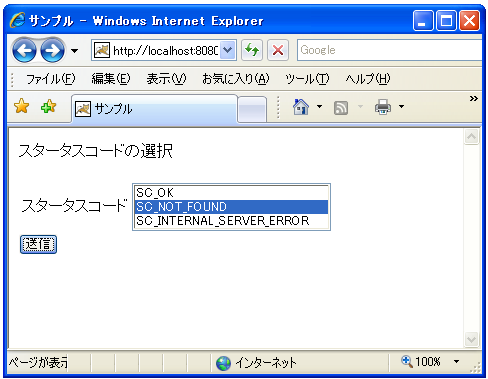Minimize the Internet Explorer window
This screenshot has height=379, width=488.
(x=423, y=21)
